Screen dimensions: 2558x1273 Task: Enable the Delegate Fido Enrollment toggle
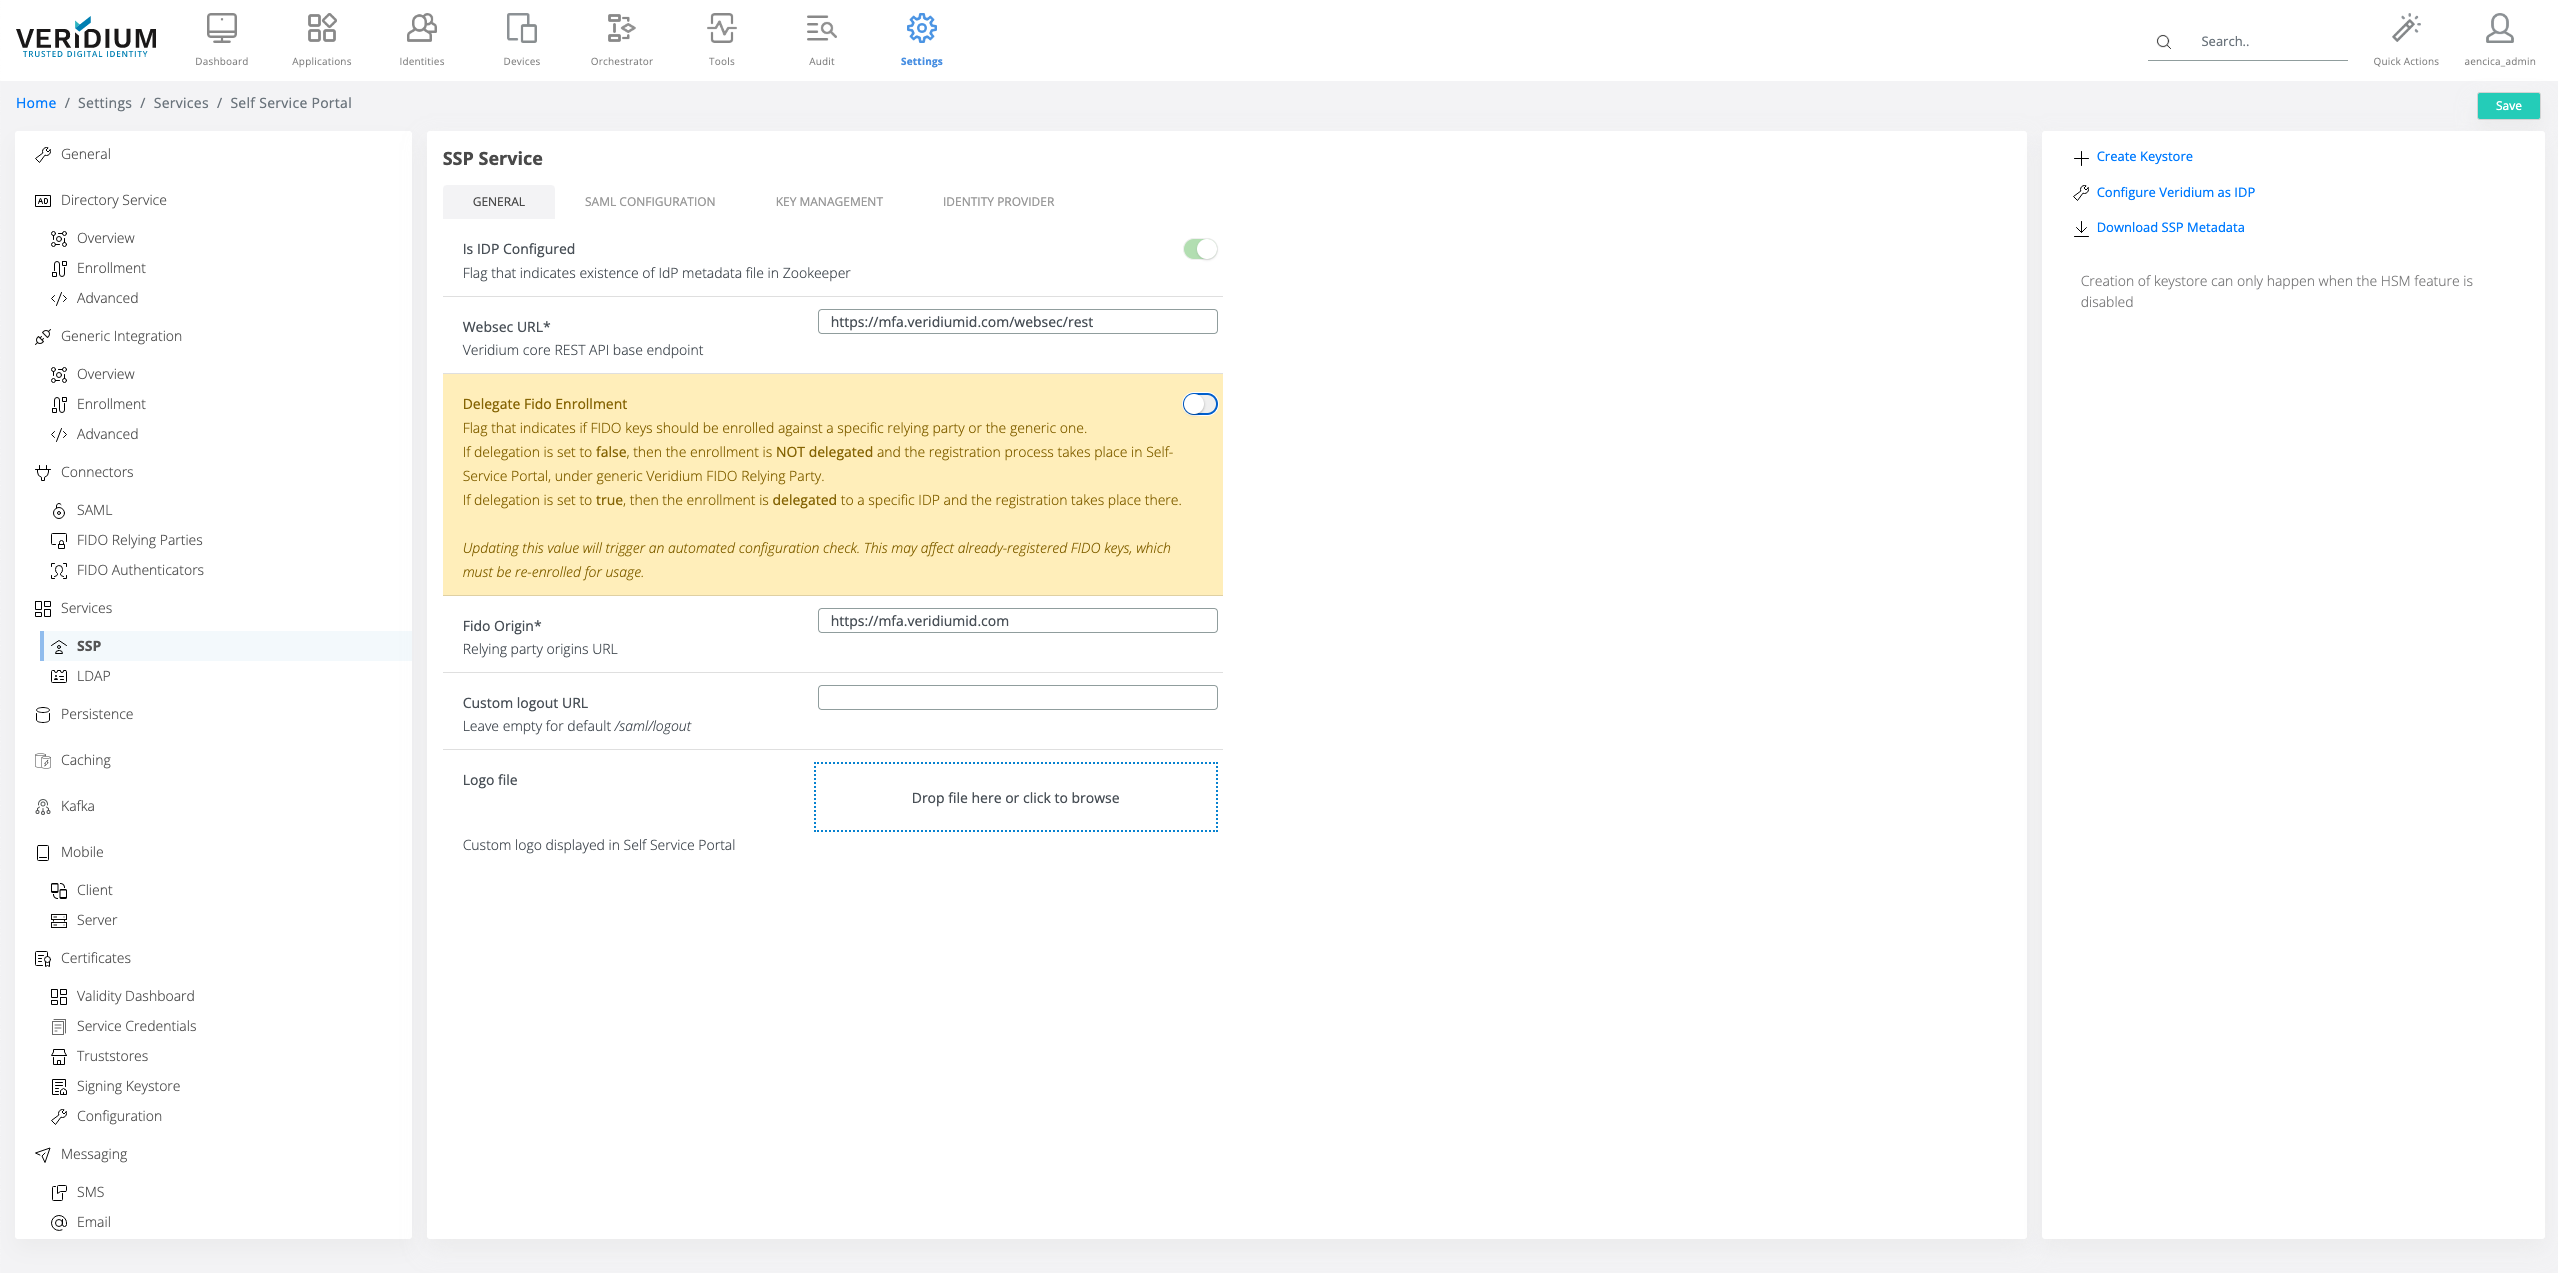click(1199, 404)
